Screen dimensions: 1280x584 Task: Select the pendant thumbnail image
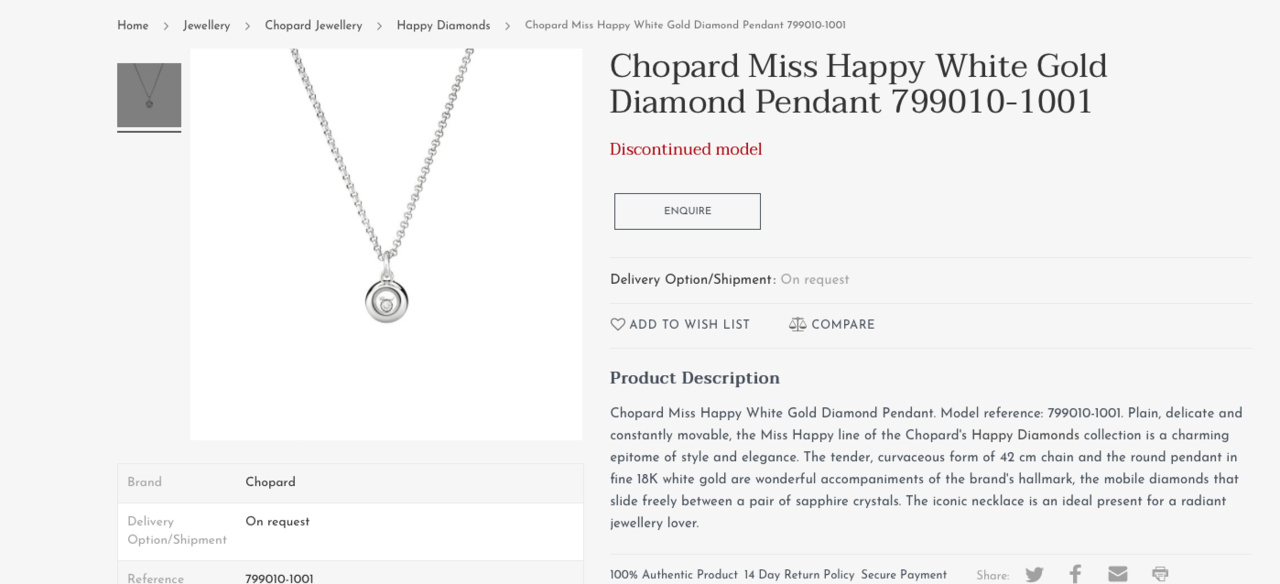[149, 96]
